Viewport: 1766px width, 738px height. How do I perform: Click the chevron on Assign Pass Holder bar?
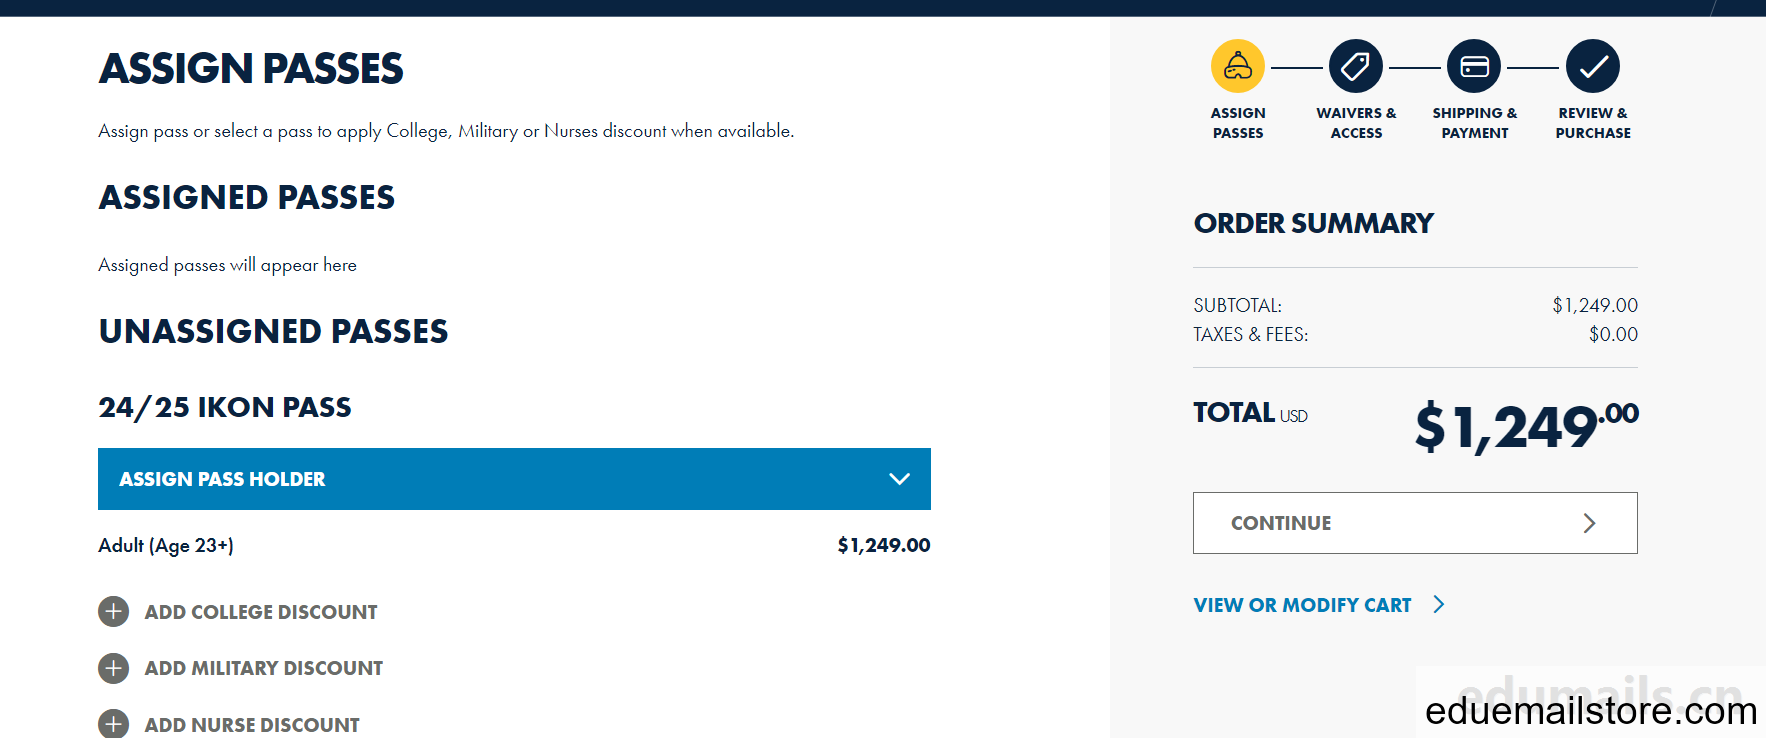(899, 479)
